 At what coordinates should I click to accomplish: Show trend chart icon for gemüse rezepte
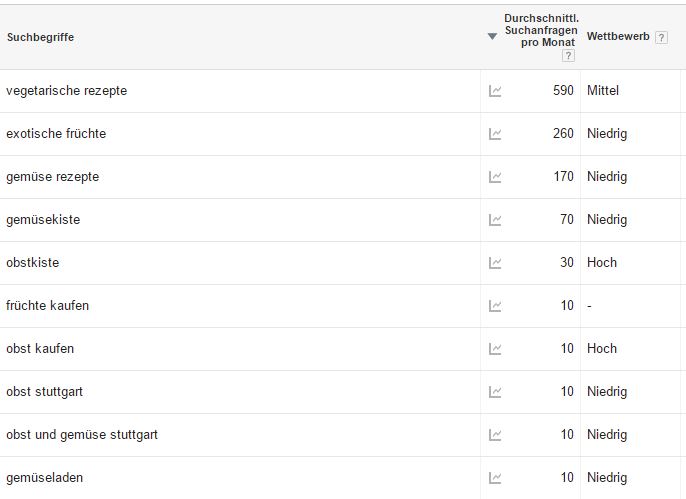point(495,177)
